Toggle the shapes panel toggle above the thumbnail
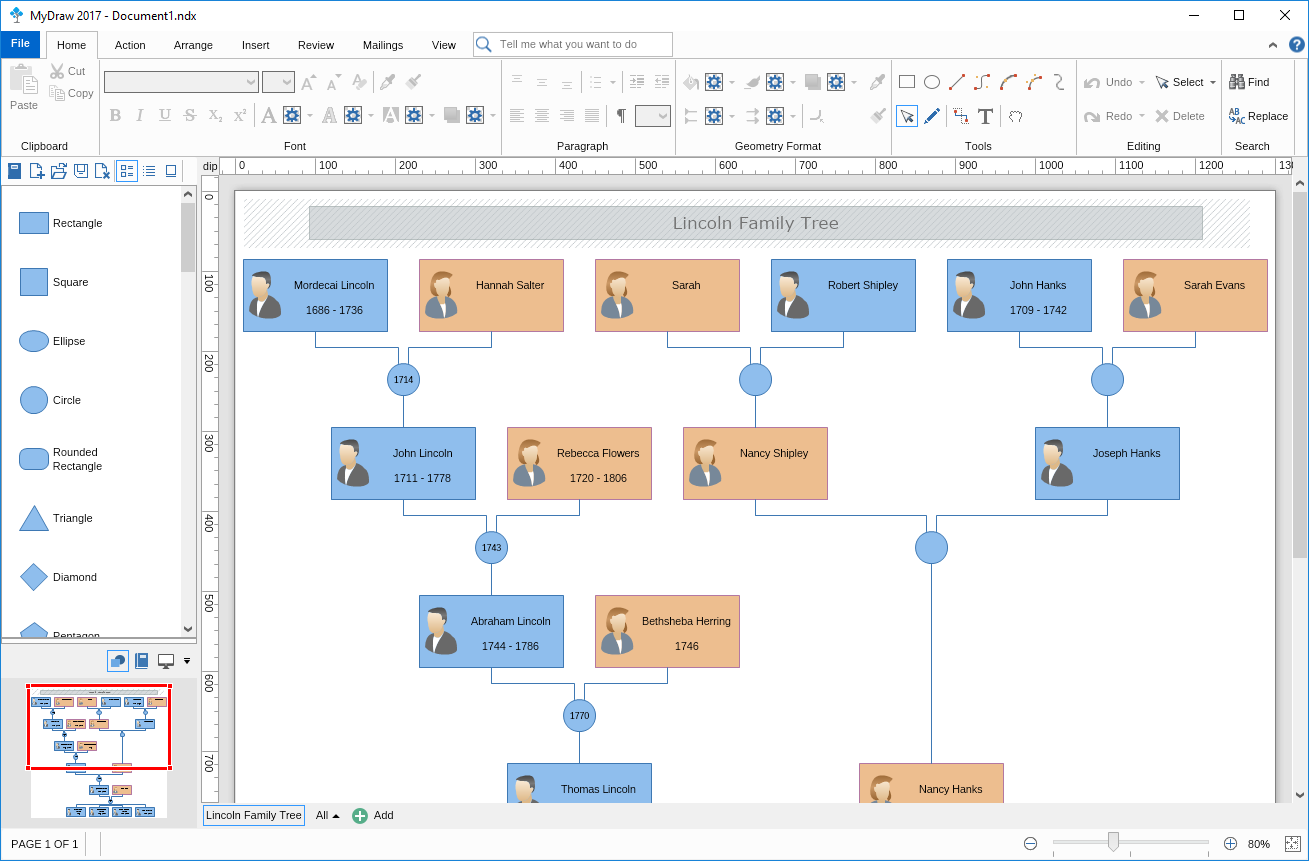Screen dimensions: 1309x861 (x=118, y=661)
